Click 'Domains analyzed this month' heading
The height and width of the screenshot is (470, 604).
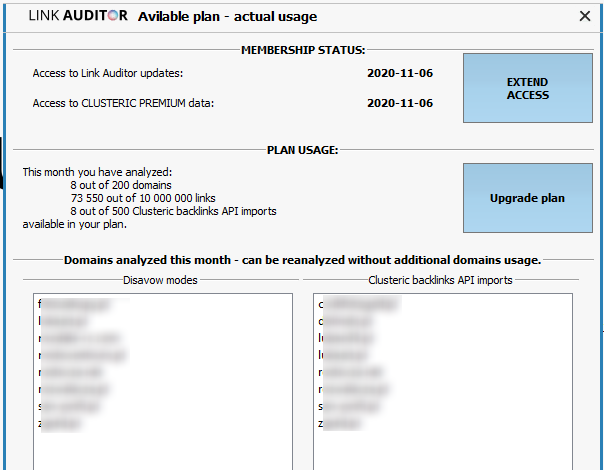coord(302,260)
